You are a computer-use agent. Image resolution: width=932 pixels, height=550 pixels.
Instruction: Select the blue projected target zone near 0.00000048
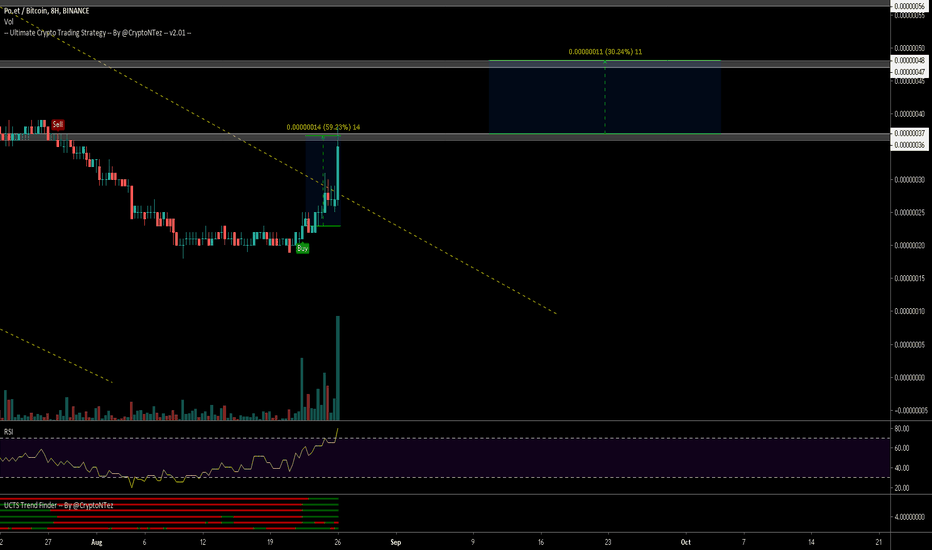point(604,97)
